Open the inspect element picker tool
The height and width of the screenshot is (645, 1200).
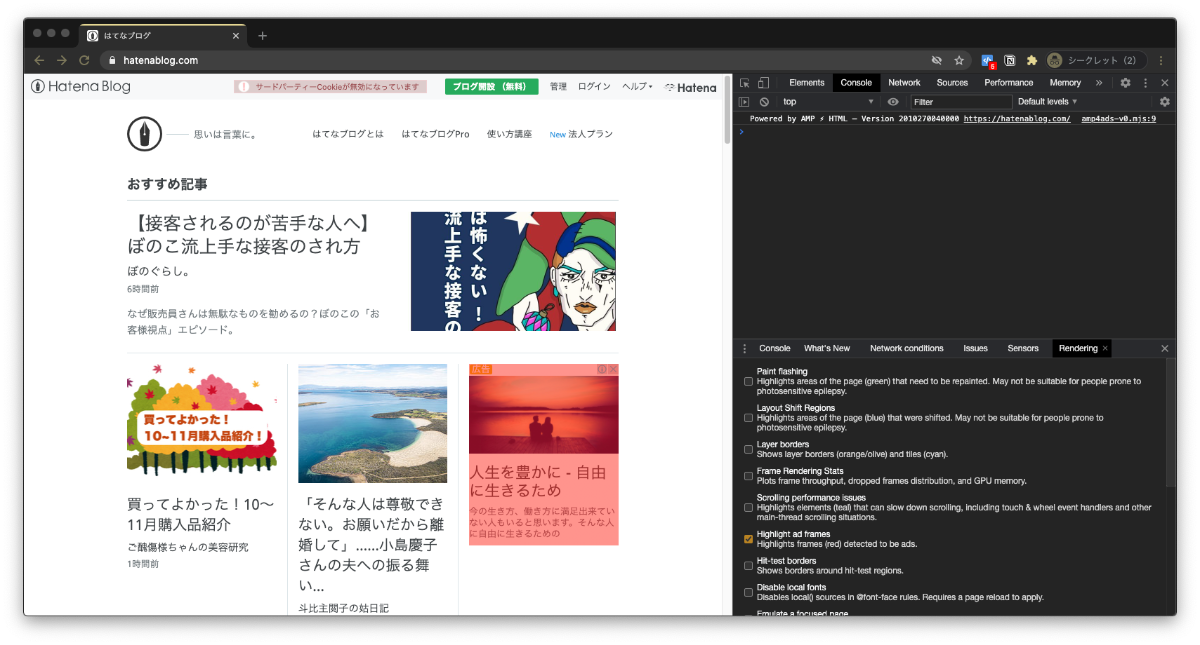744,83
